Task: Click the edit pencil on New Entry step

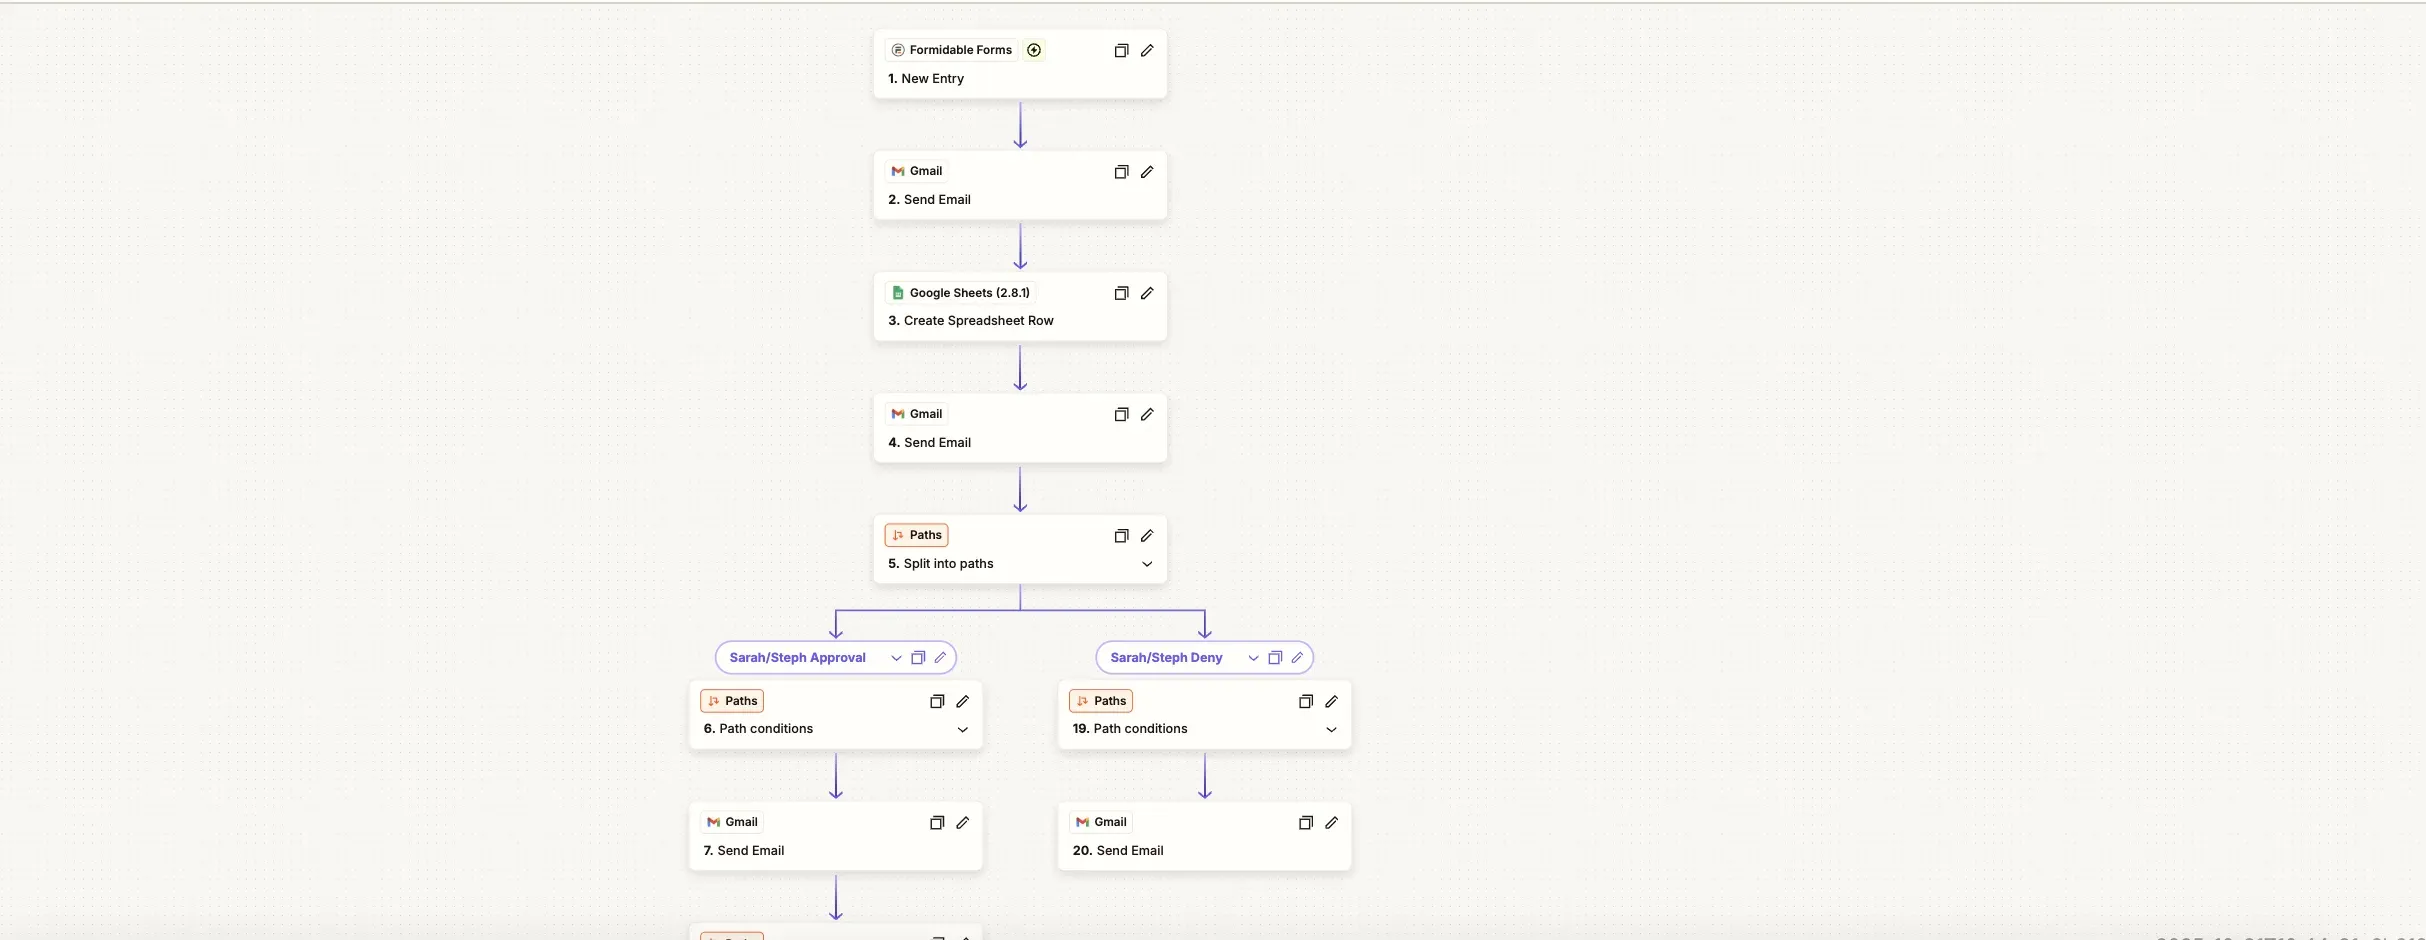Action: 1147,50
